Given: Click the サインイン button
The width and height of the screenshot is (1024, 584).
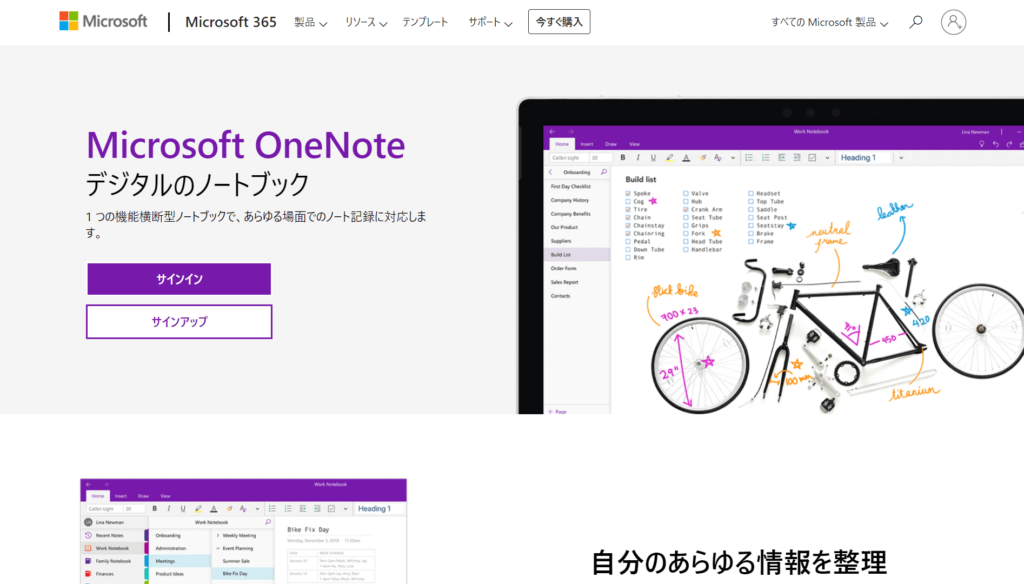Looking at the screenshot, I should [179, 279].
